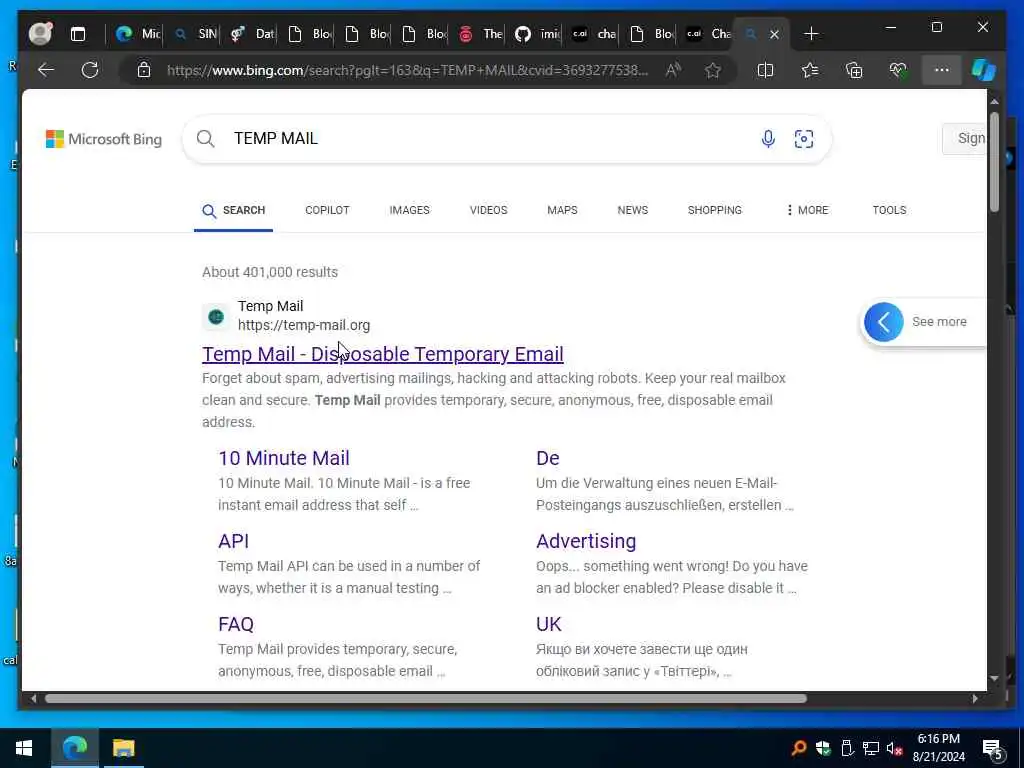Open the tab actions menu icon

pyautogui.click(x=78, y=34)
